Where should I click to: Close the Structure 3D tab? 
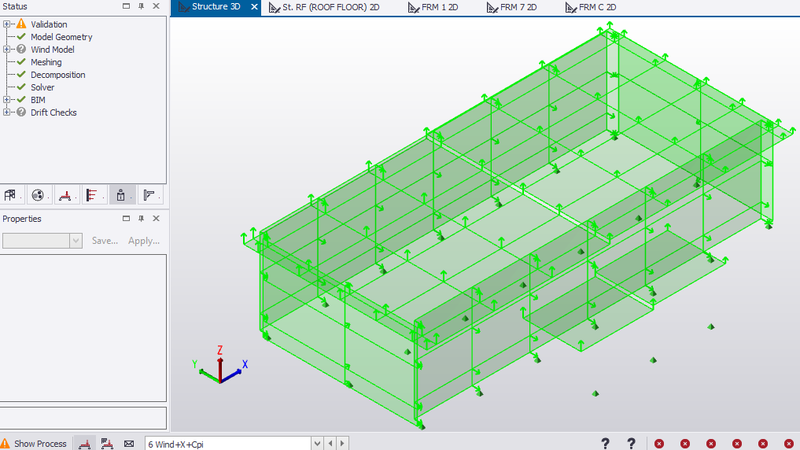[254, 7]
